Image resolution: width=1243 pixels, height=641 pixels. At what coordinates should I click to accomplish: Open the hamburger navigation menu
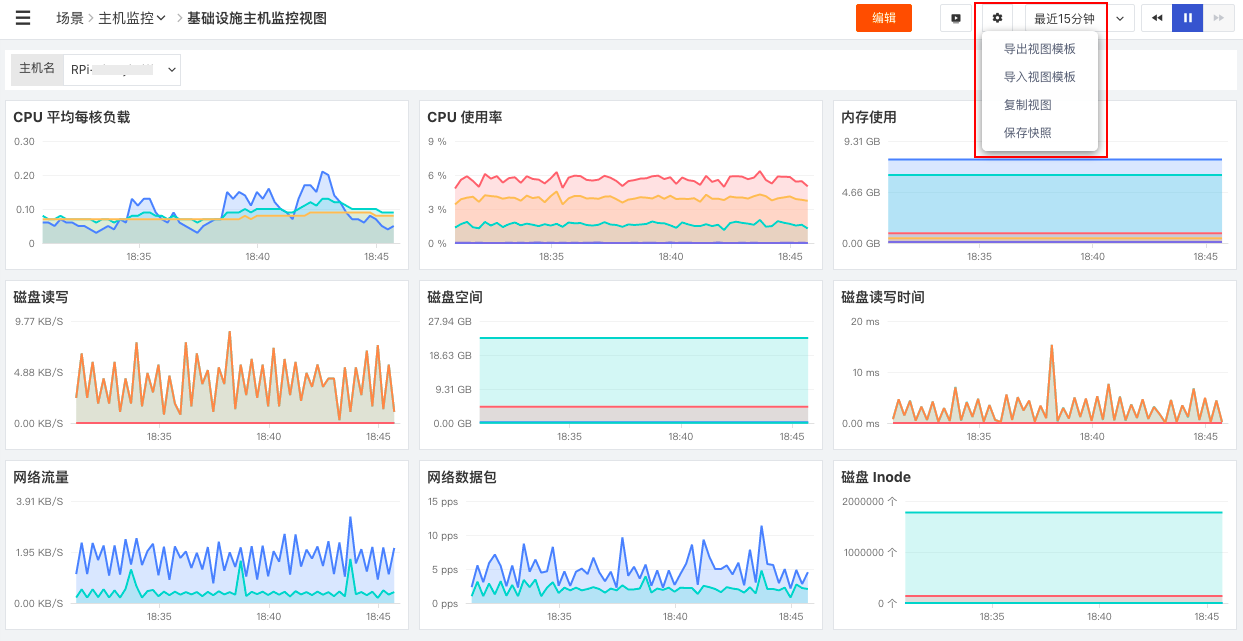point(22,18)
